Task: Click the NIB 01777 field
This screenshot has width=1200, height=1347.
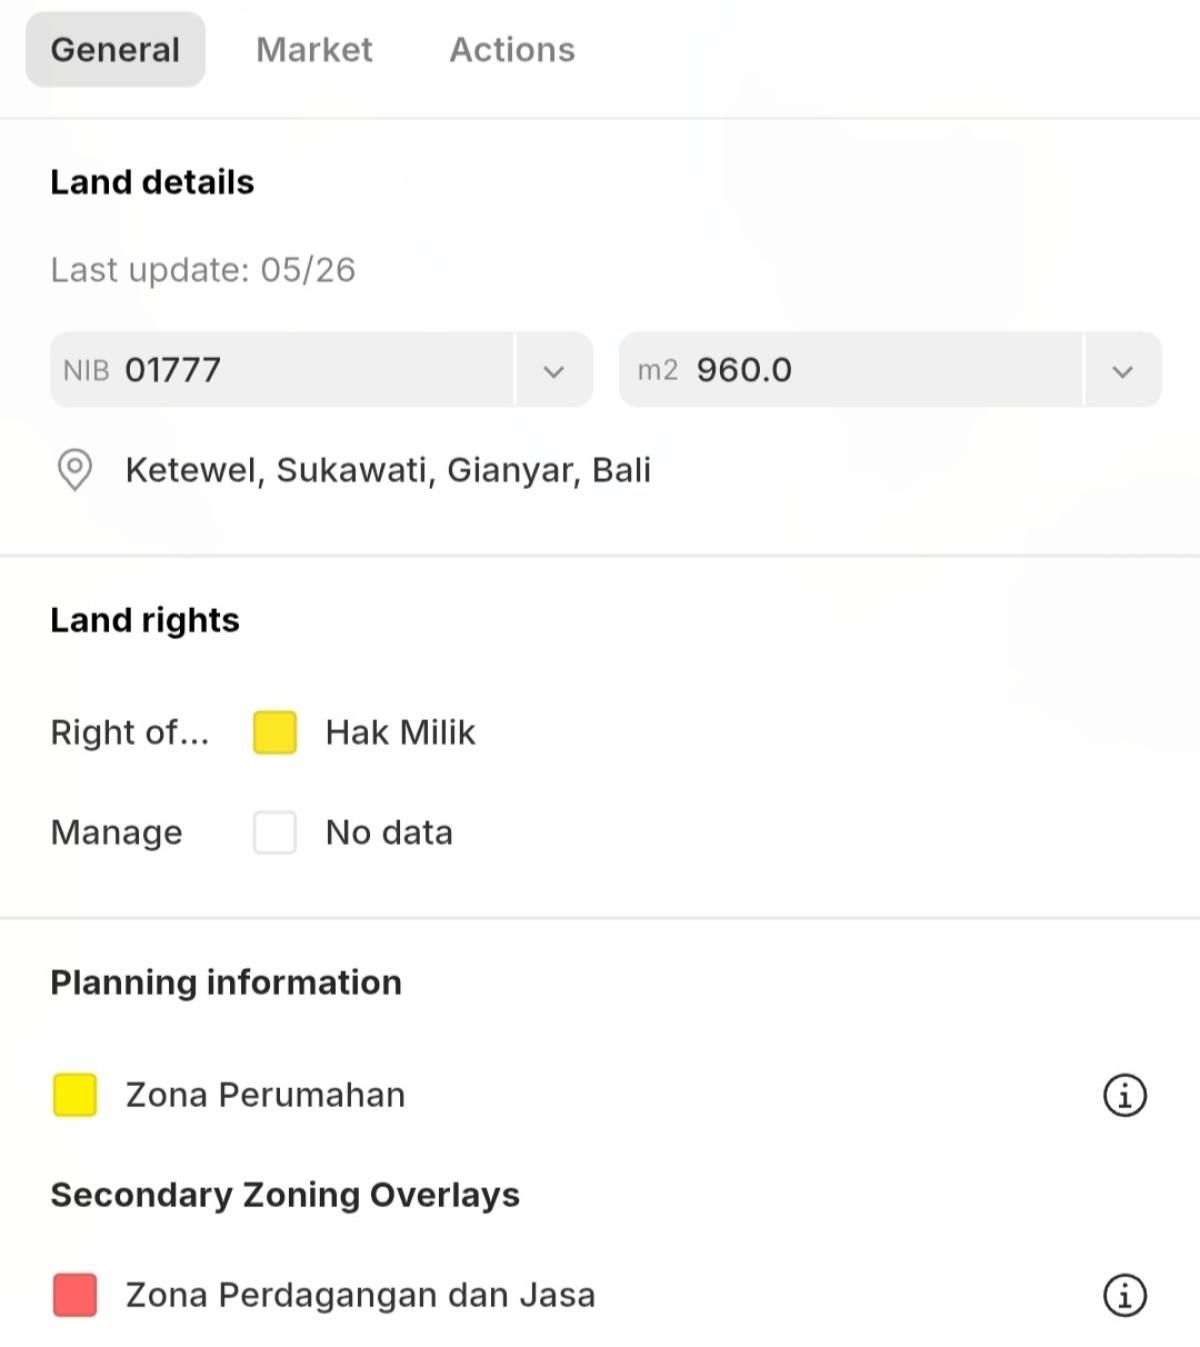Action: (283, 370)
